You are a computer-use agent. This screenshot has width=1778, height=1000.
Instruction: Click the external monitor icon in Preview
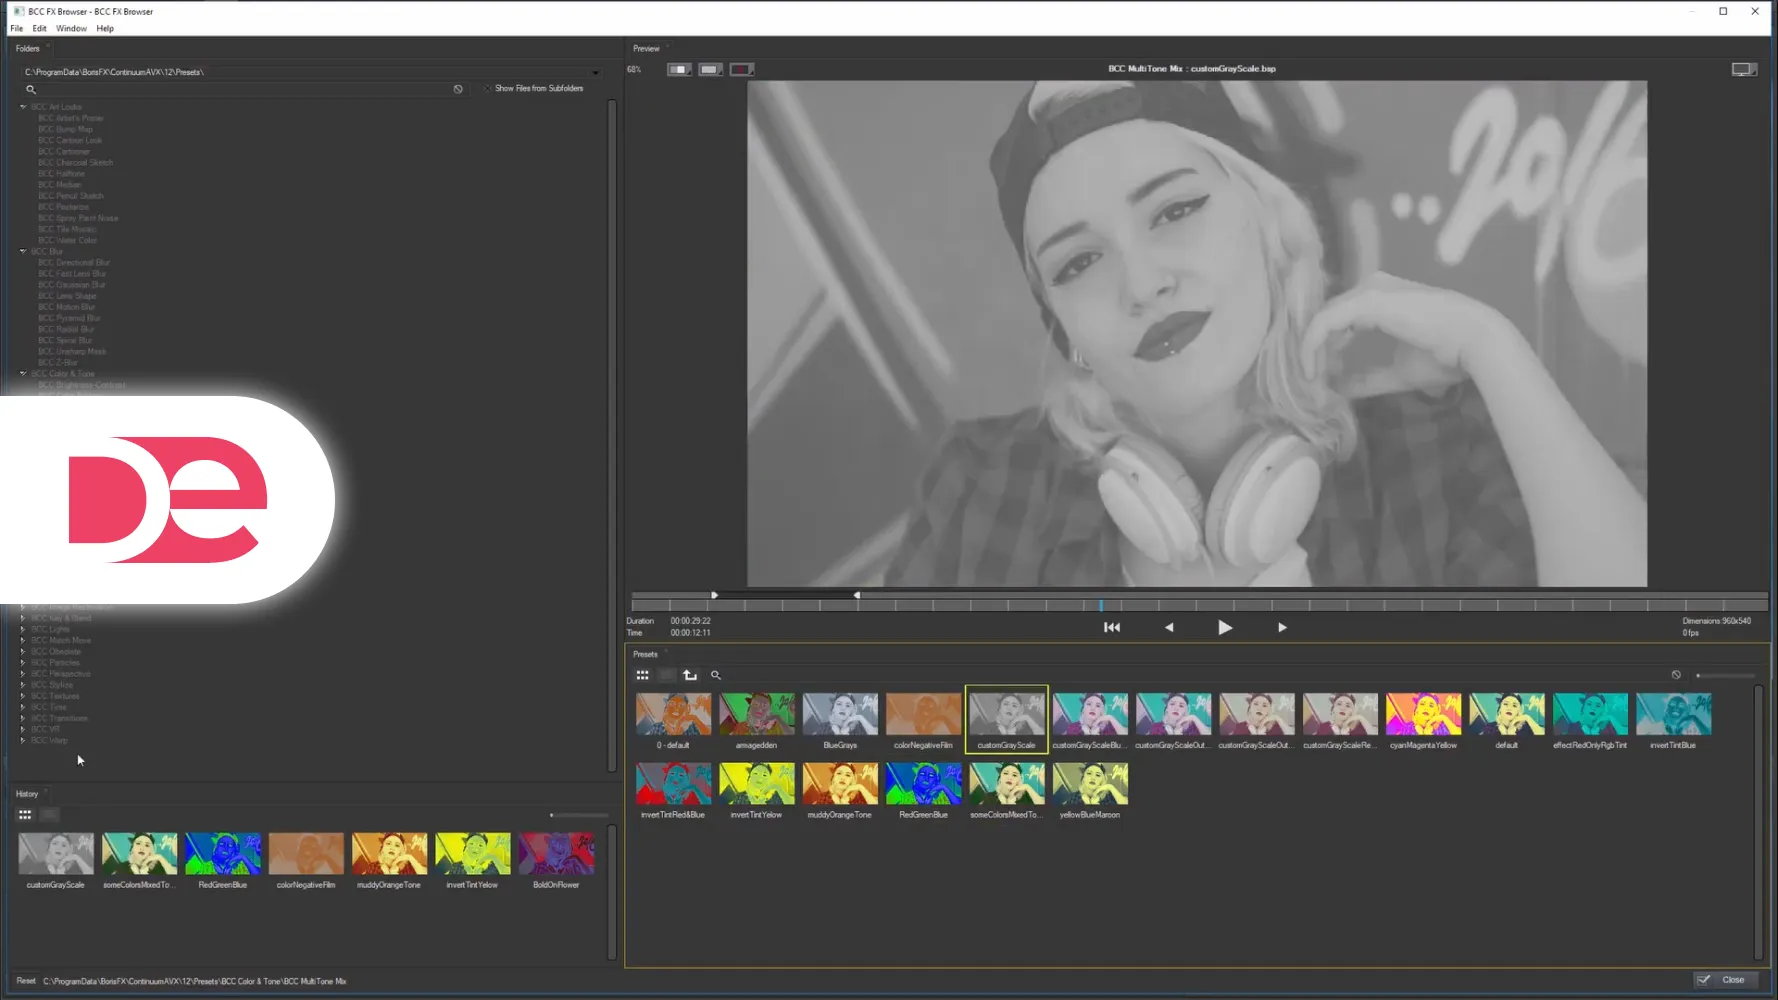pyautogui.click(x=1743, y=70)
